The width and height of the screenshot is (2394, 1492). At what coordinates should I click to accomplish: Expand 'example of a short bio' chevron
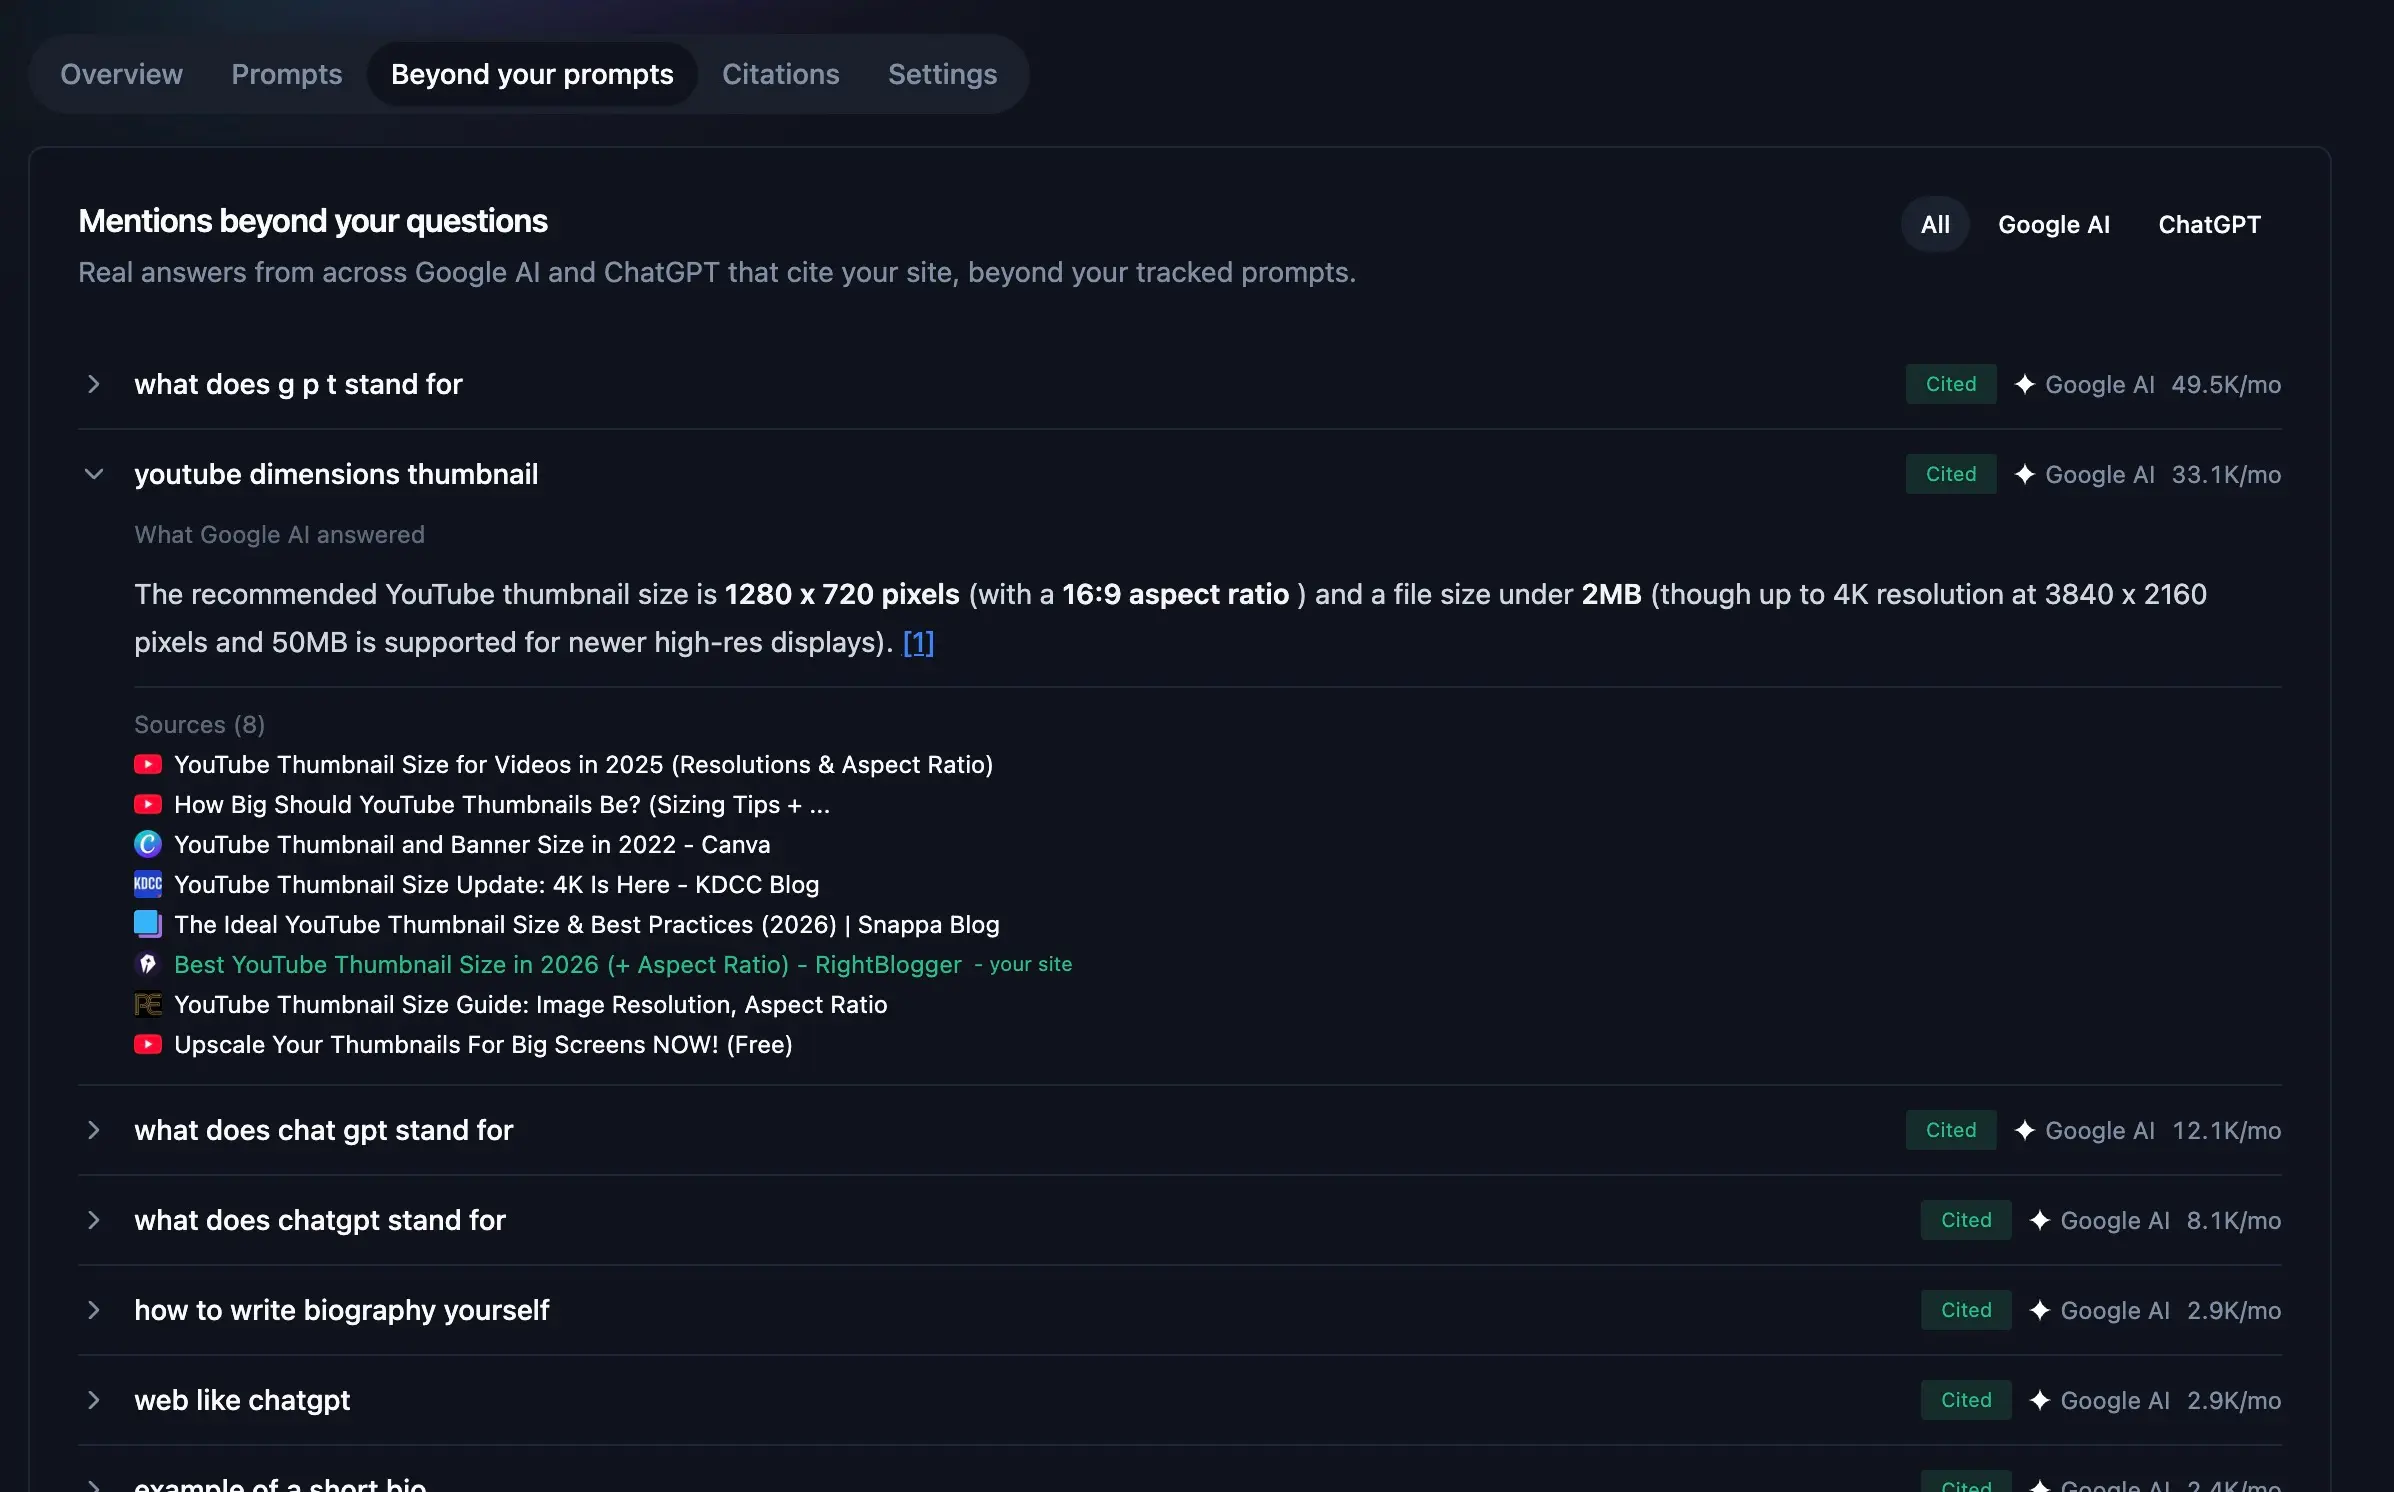coord(93,1485)
